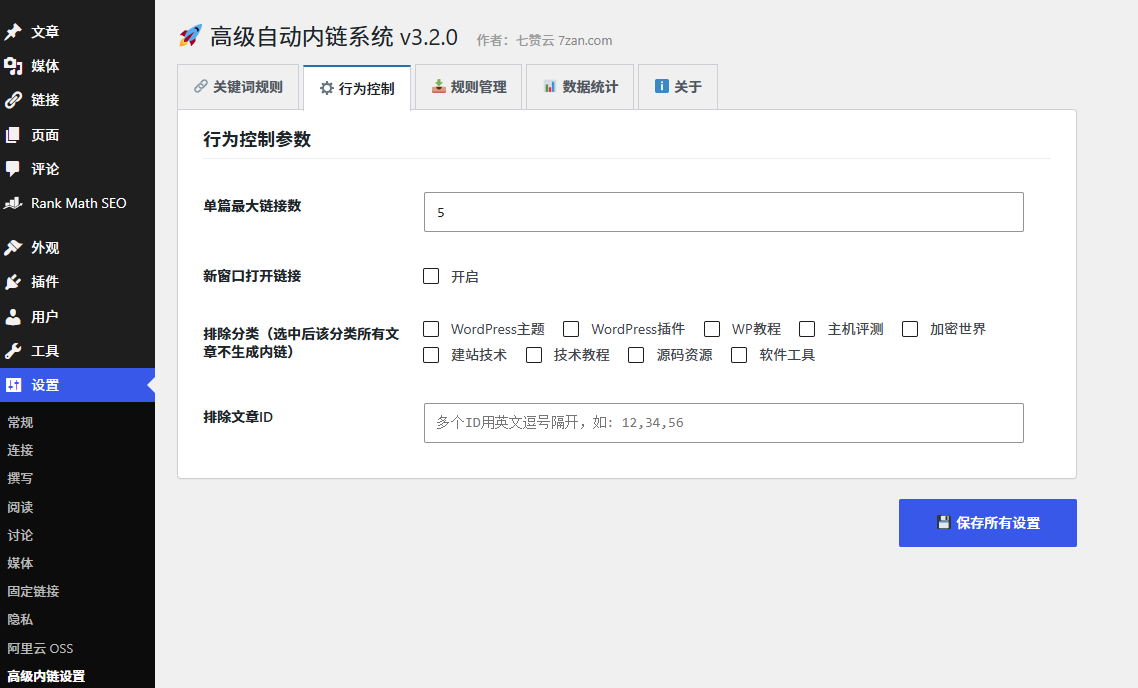Click the download icon on 规则管理 tab
Image resolution: width=1138 pixels, height=688 pixels.
(x=438, y=86)
